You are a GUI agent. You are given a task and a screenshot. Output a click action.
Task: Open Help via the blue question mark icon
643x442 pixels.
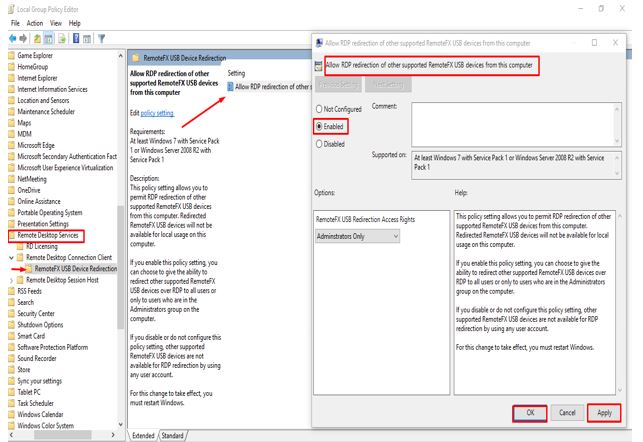76,39
